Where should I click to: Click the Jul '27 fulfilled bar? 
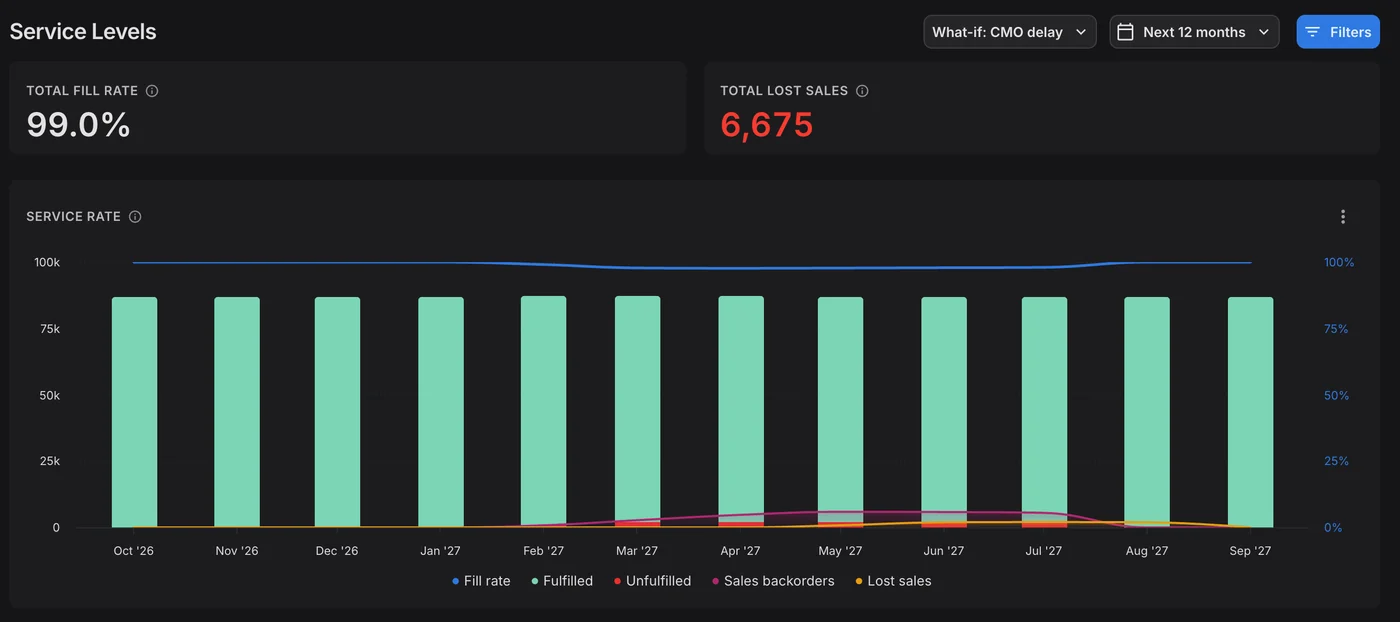point(1044,408)
